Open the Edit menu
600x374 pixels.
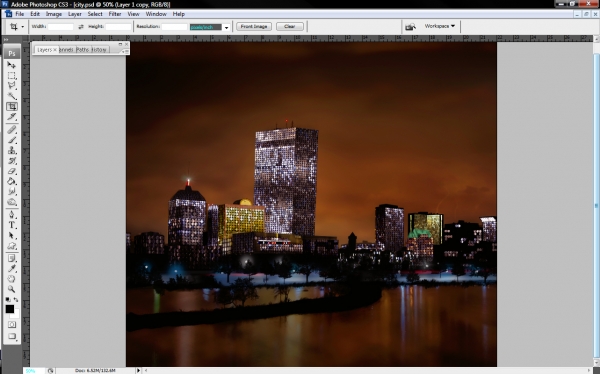pyautogui.click(x=35, y=14)
